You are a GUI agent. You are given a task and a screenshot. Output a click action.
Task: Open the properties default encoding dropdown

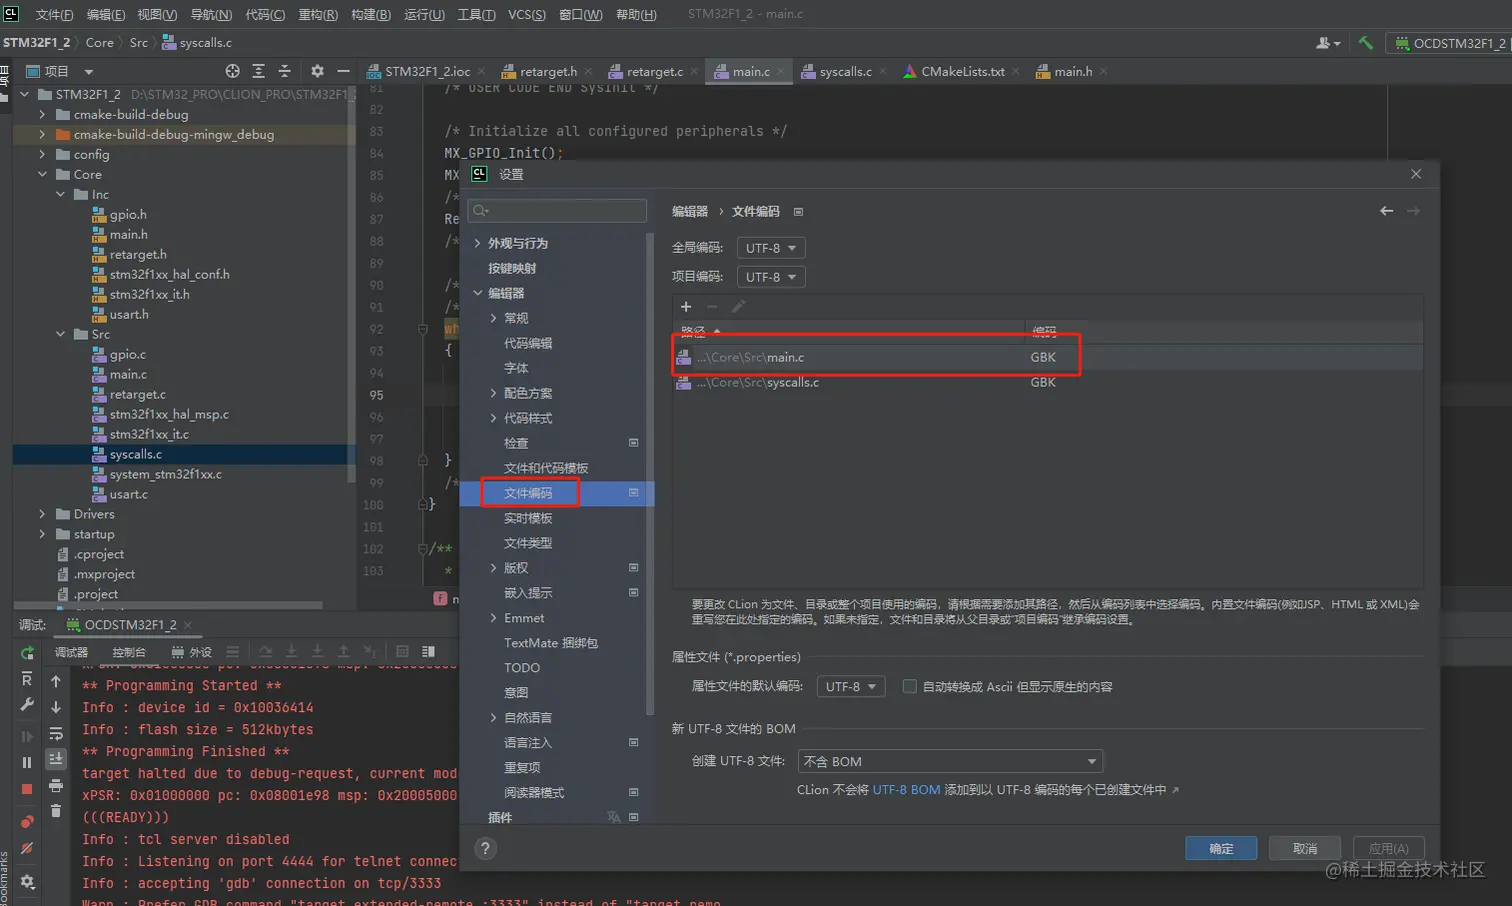(851, 687)
